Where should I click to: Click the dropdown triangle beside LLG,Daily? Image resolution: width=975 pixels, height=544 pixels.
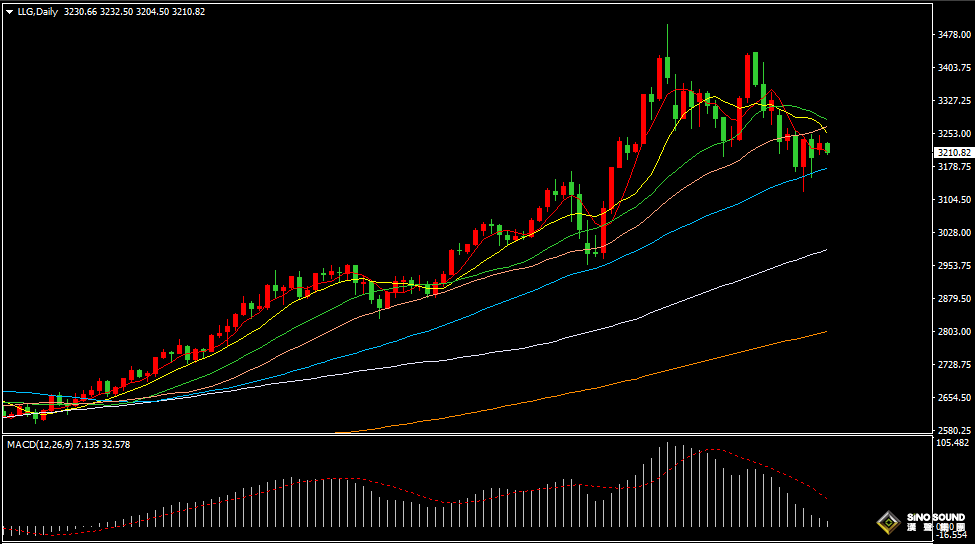pyautogui.click(x=7, y=12)
